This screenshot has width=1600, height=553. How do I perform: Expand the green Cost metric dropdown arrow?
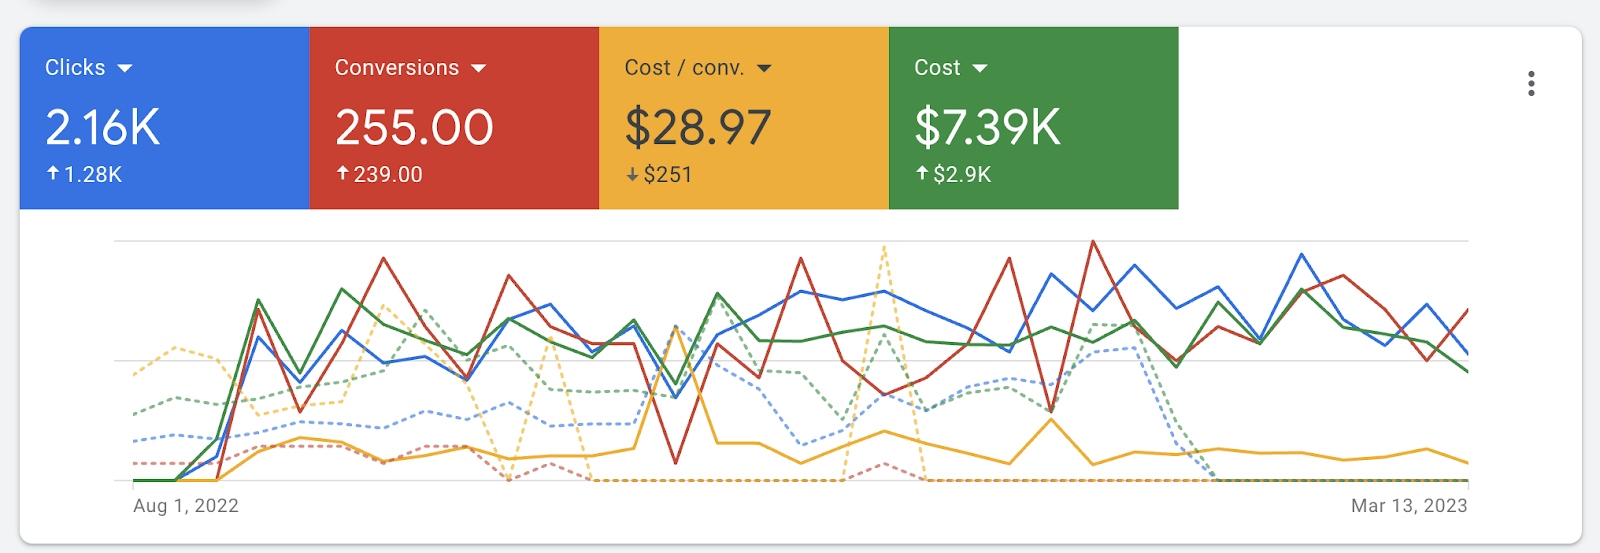click(980, 68)
